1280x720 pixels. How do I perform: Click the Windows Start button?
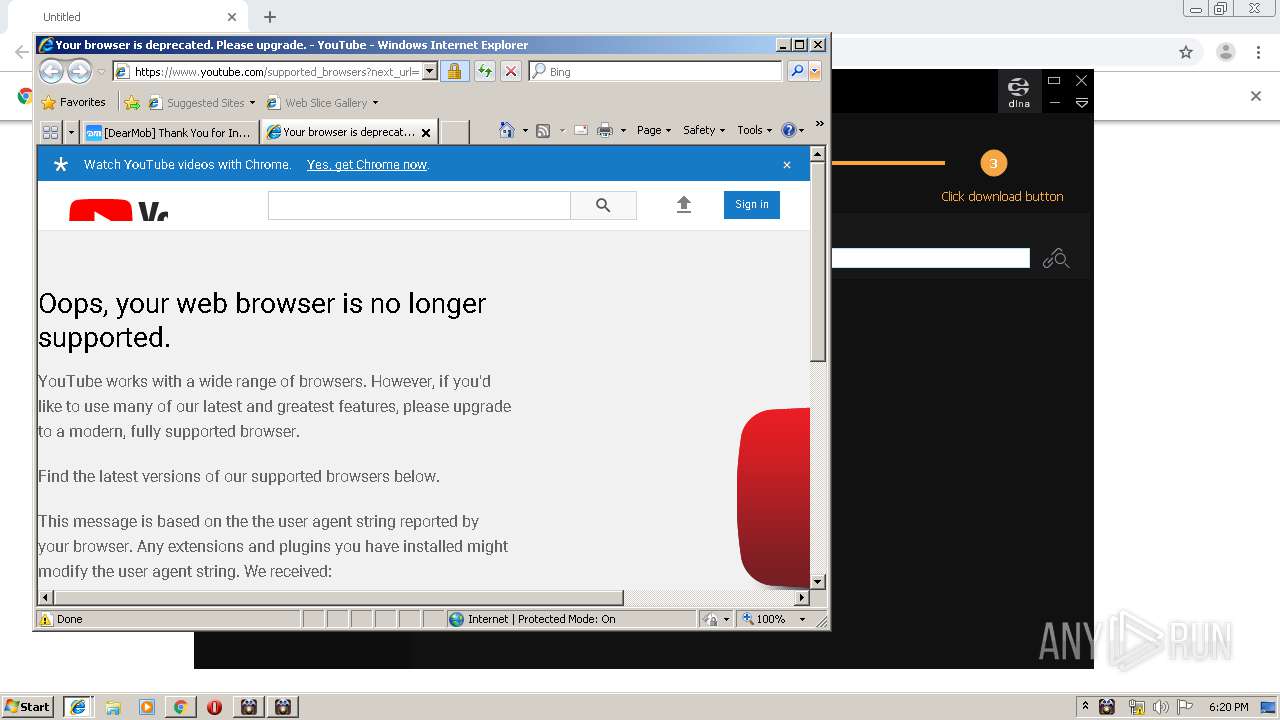tap(28, 707)
